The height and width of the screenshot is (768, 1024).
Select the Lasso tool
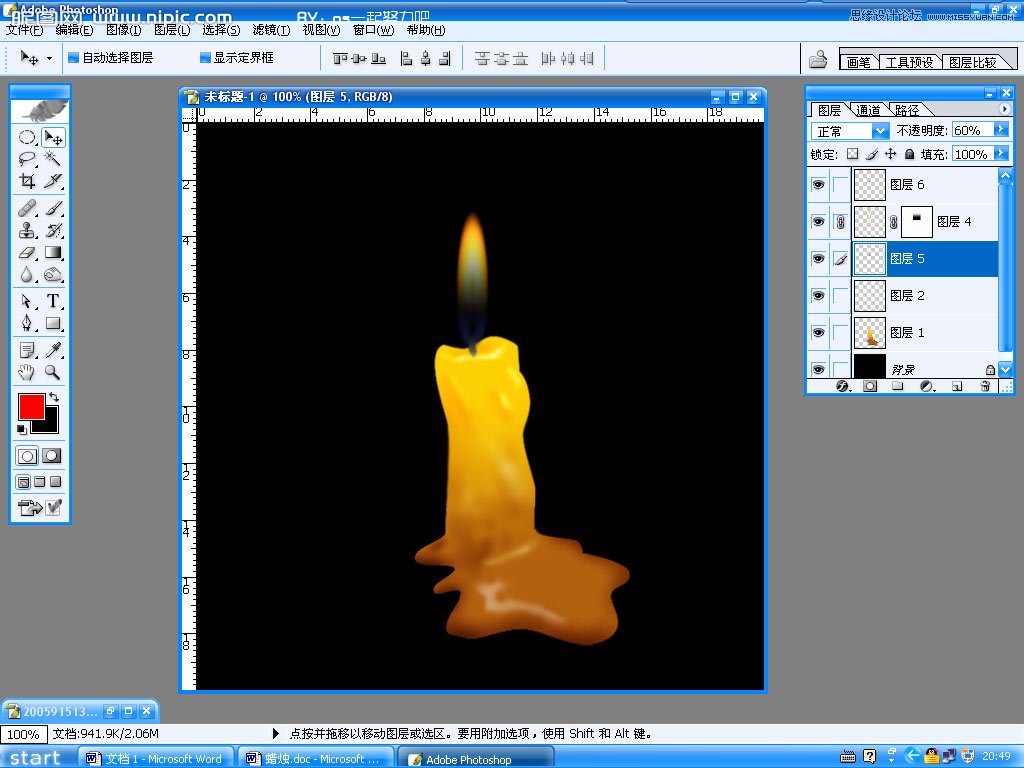point(27,159)
